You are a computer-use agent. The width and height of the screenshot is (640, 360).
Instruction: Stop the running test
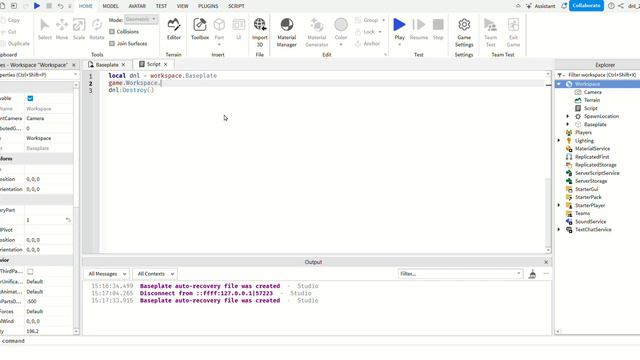point(438,29)
